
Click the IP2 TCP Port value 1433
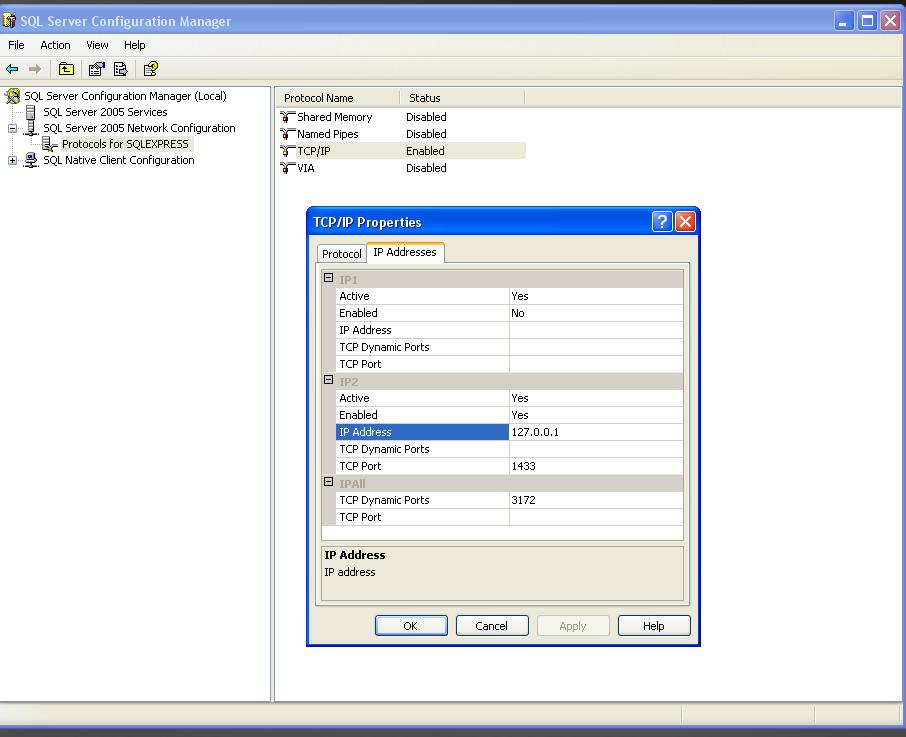tap(596, 466)
